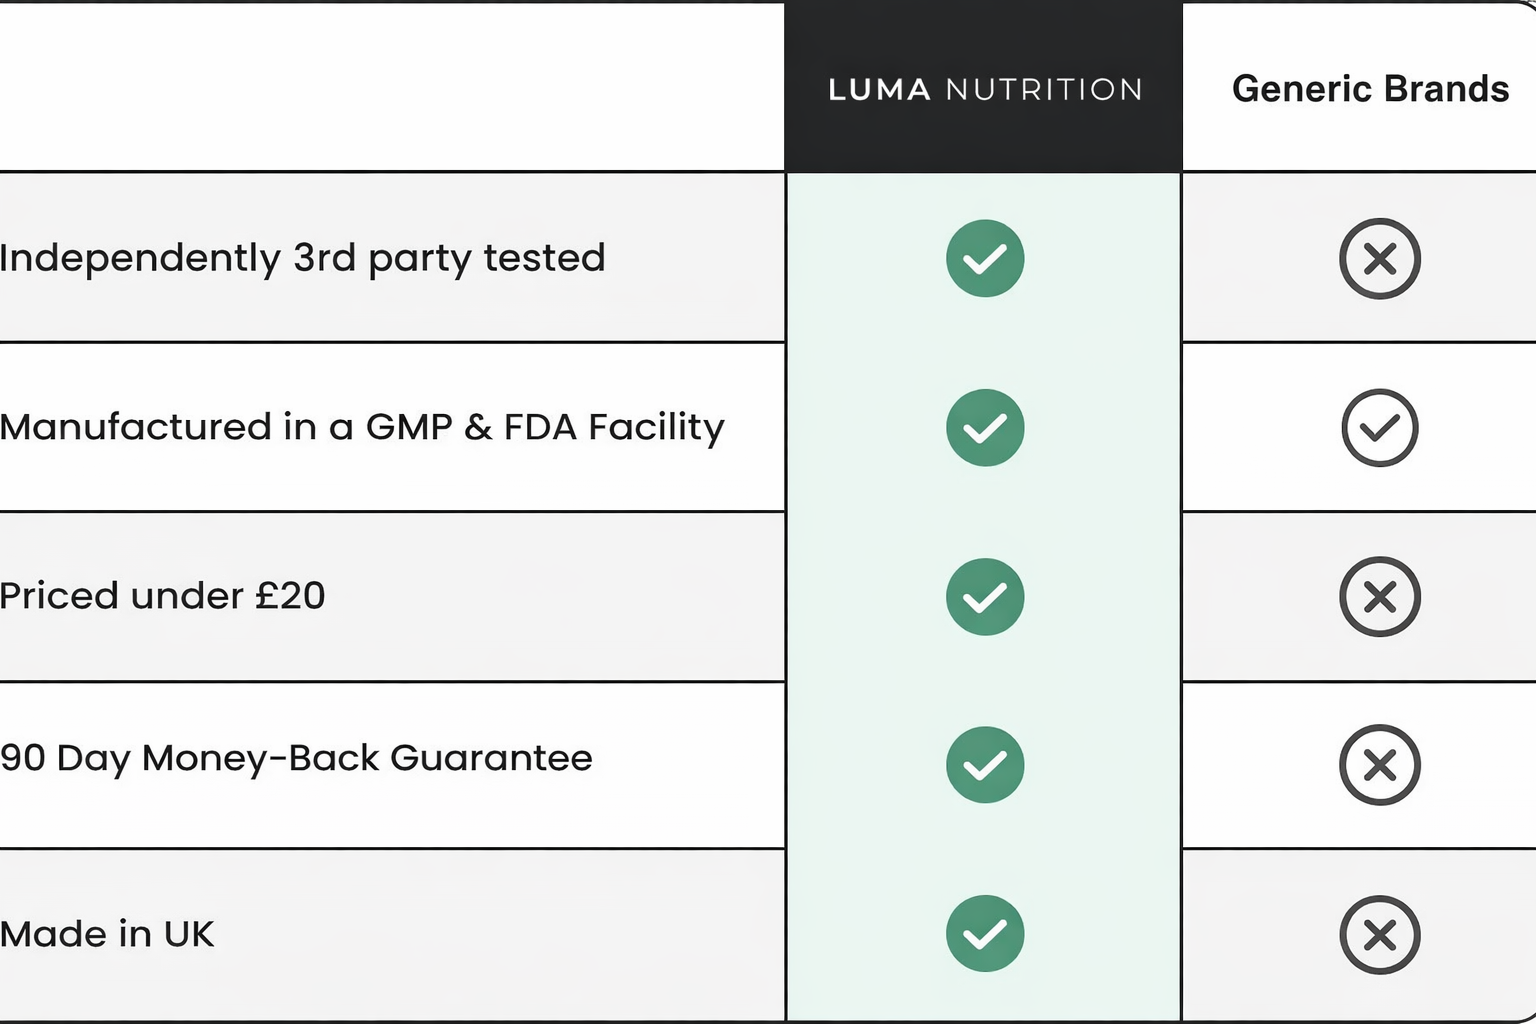Click the 'Made in UK' row label
The image size is (1536, 1024).
(107, 934)
